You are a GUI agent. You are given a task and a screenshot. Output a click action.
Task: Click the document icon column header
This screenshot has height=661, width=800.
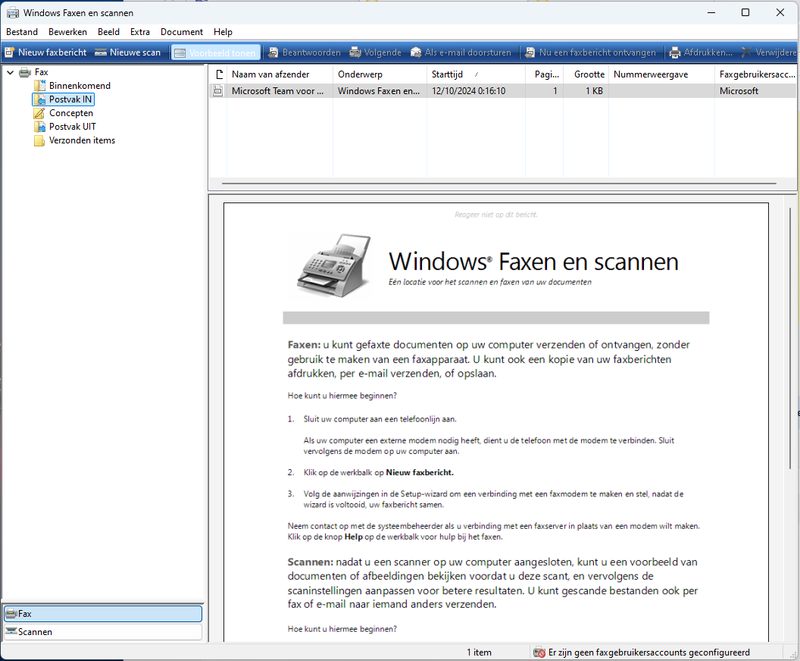[218, 74]
